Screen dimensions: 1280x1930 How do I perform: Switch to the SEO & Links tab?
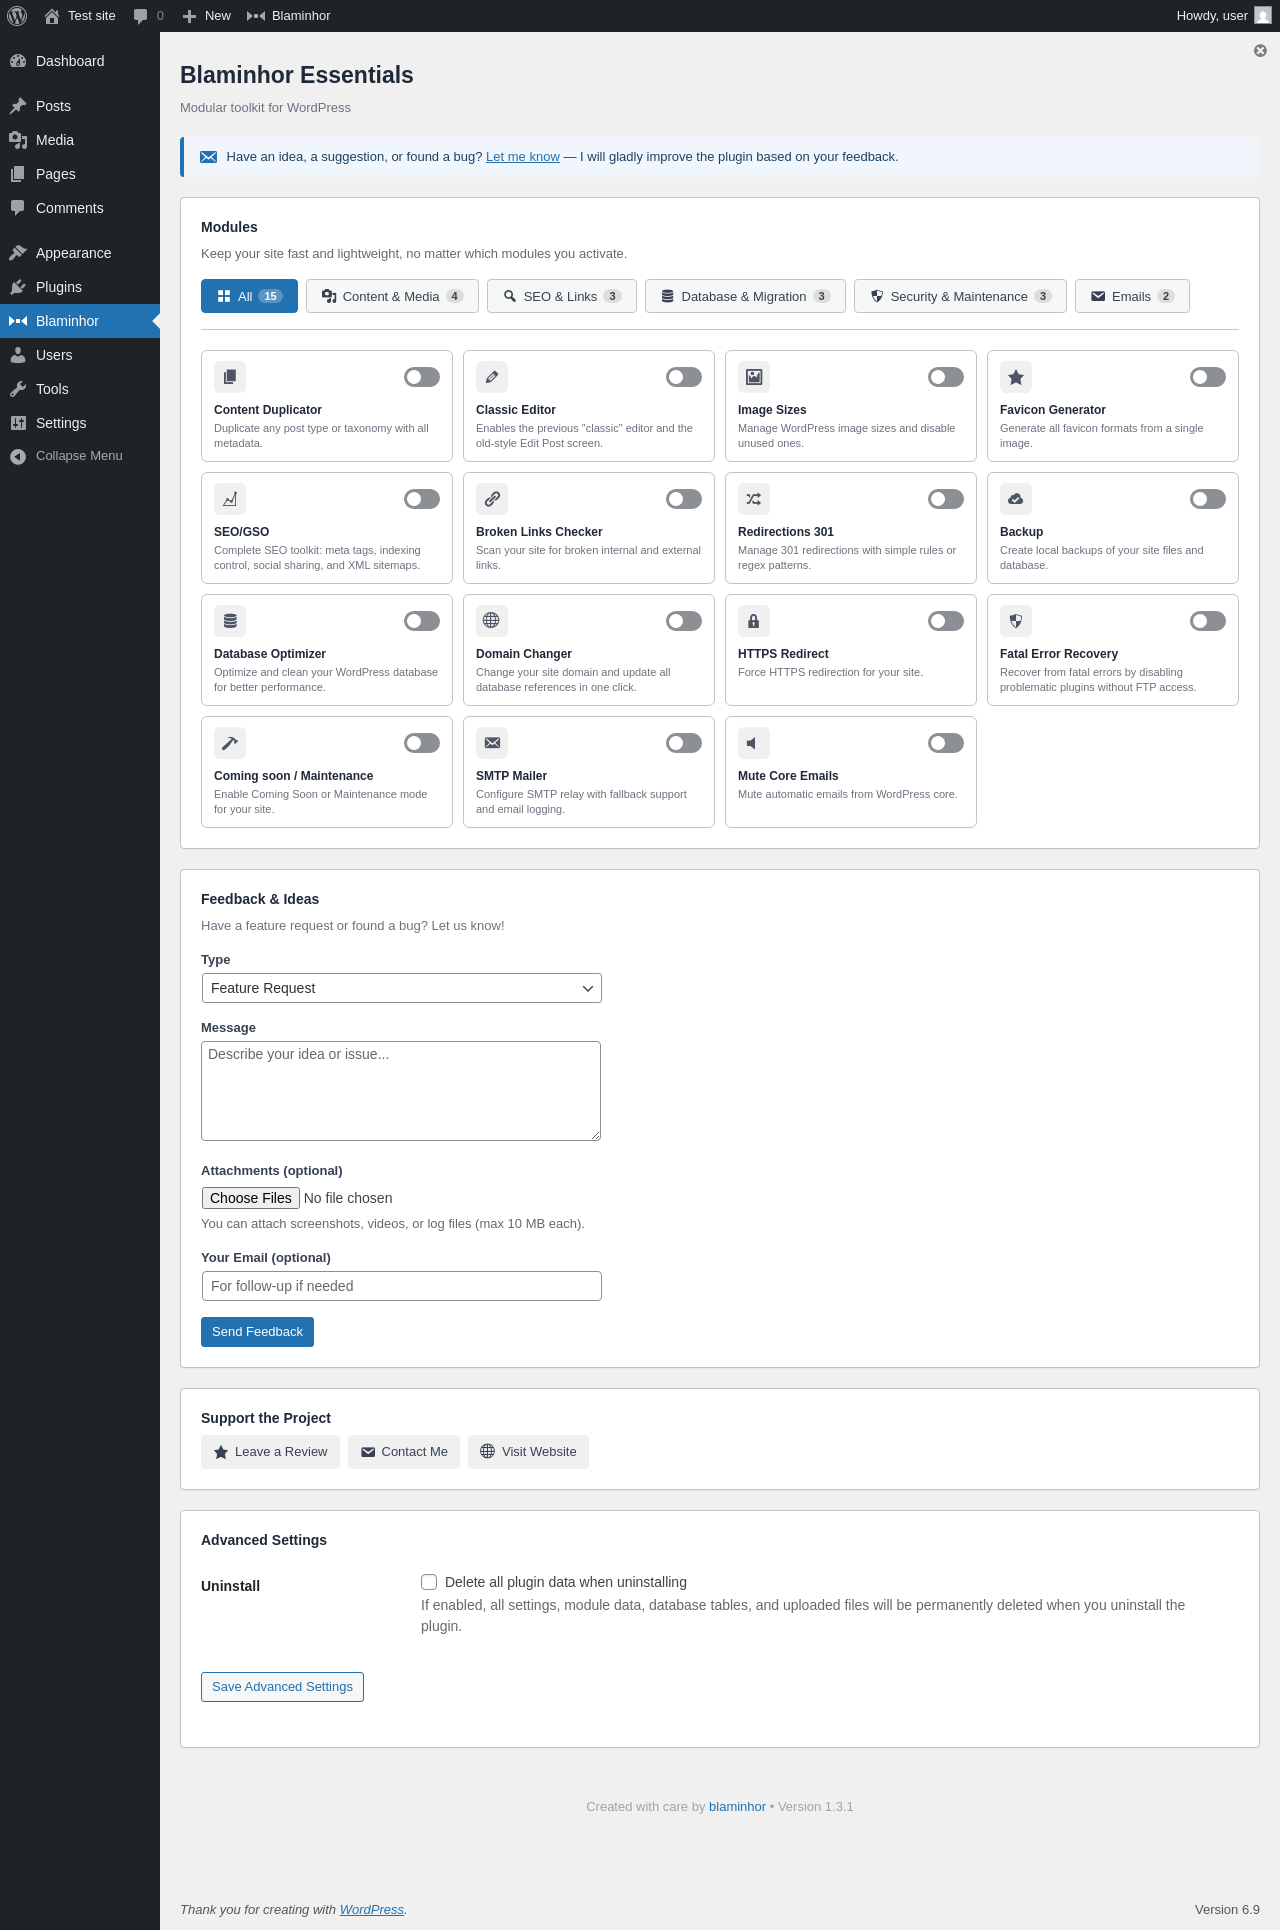(x=562, y=296)
